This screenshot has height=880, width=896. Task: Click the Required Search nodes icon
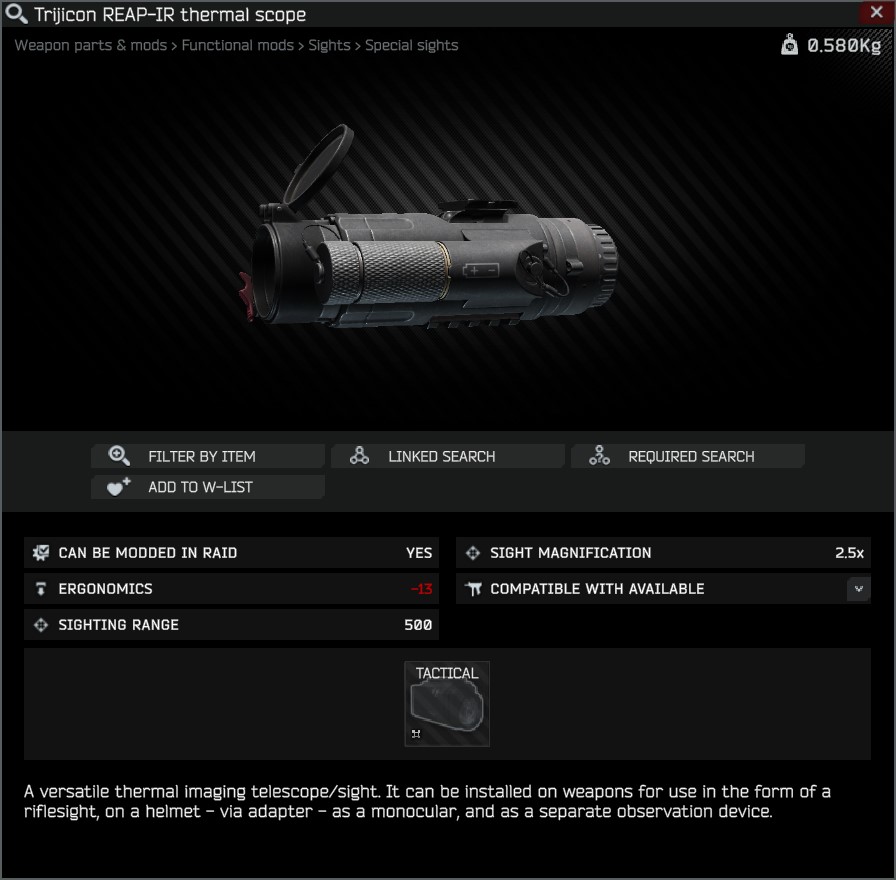[x=599, y=455]
